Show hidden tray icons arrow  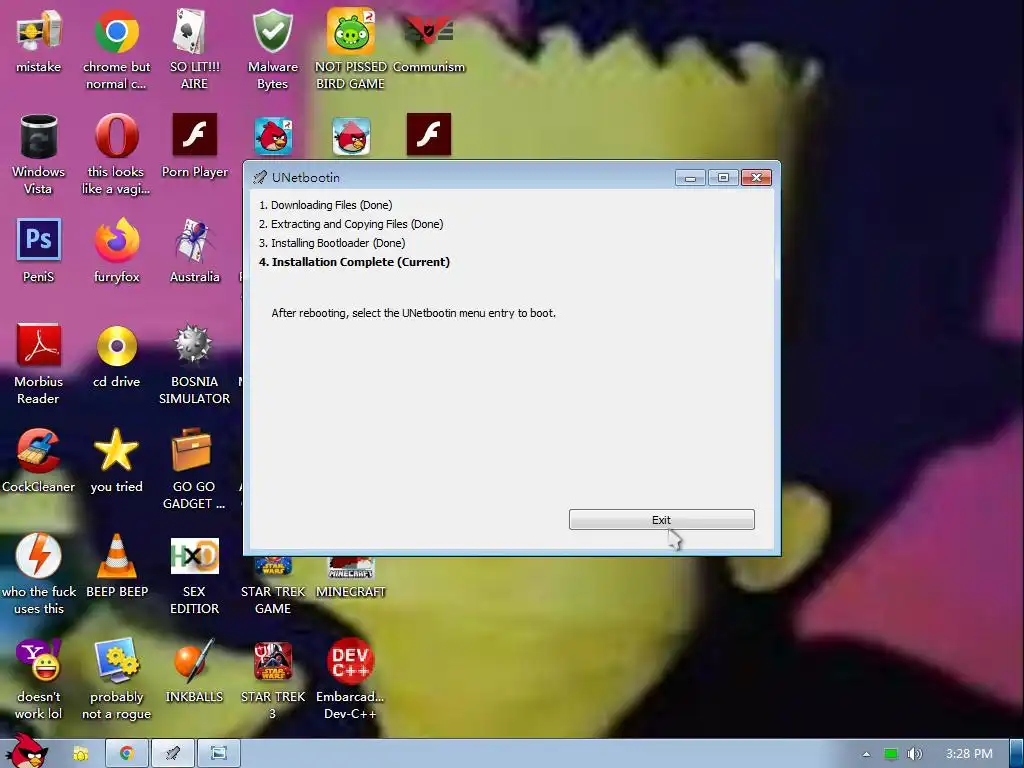866,754
